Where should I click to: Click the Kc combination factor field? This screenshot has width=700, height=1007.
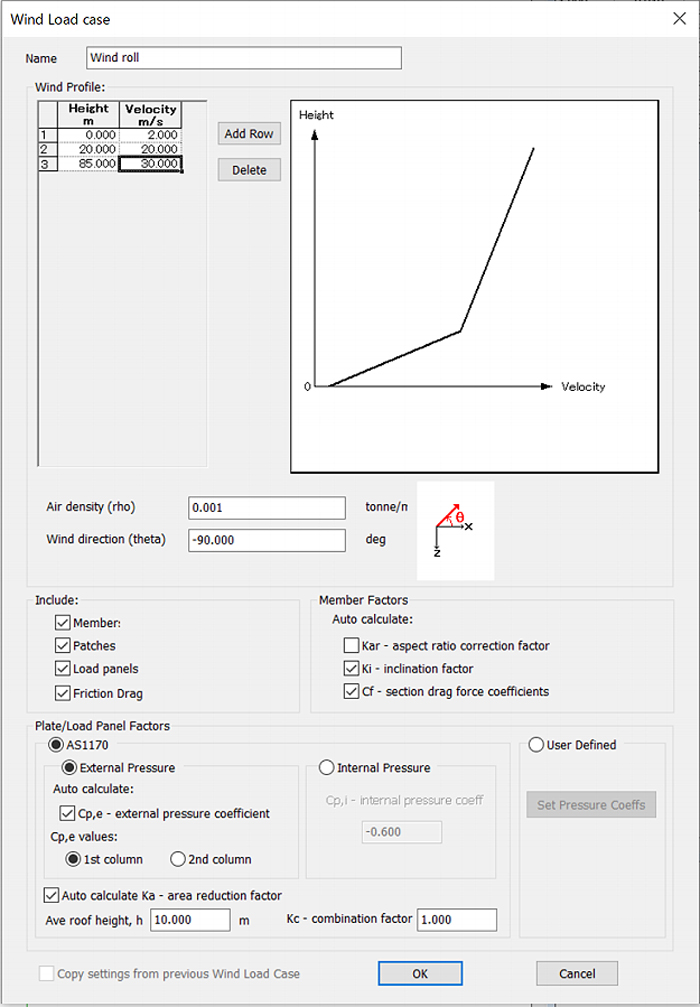457,920
